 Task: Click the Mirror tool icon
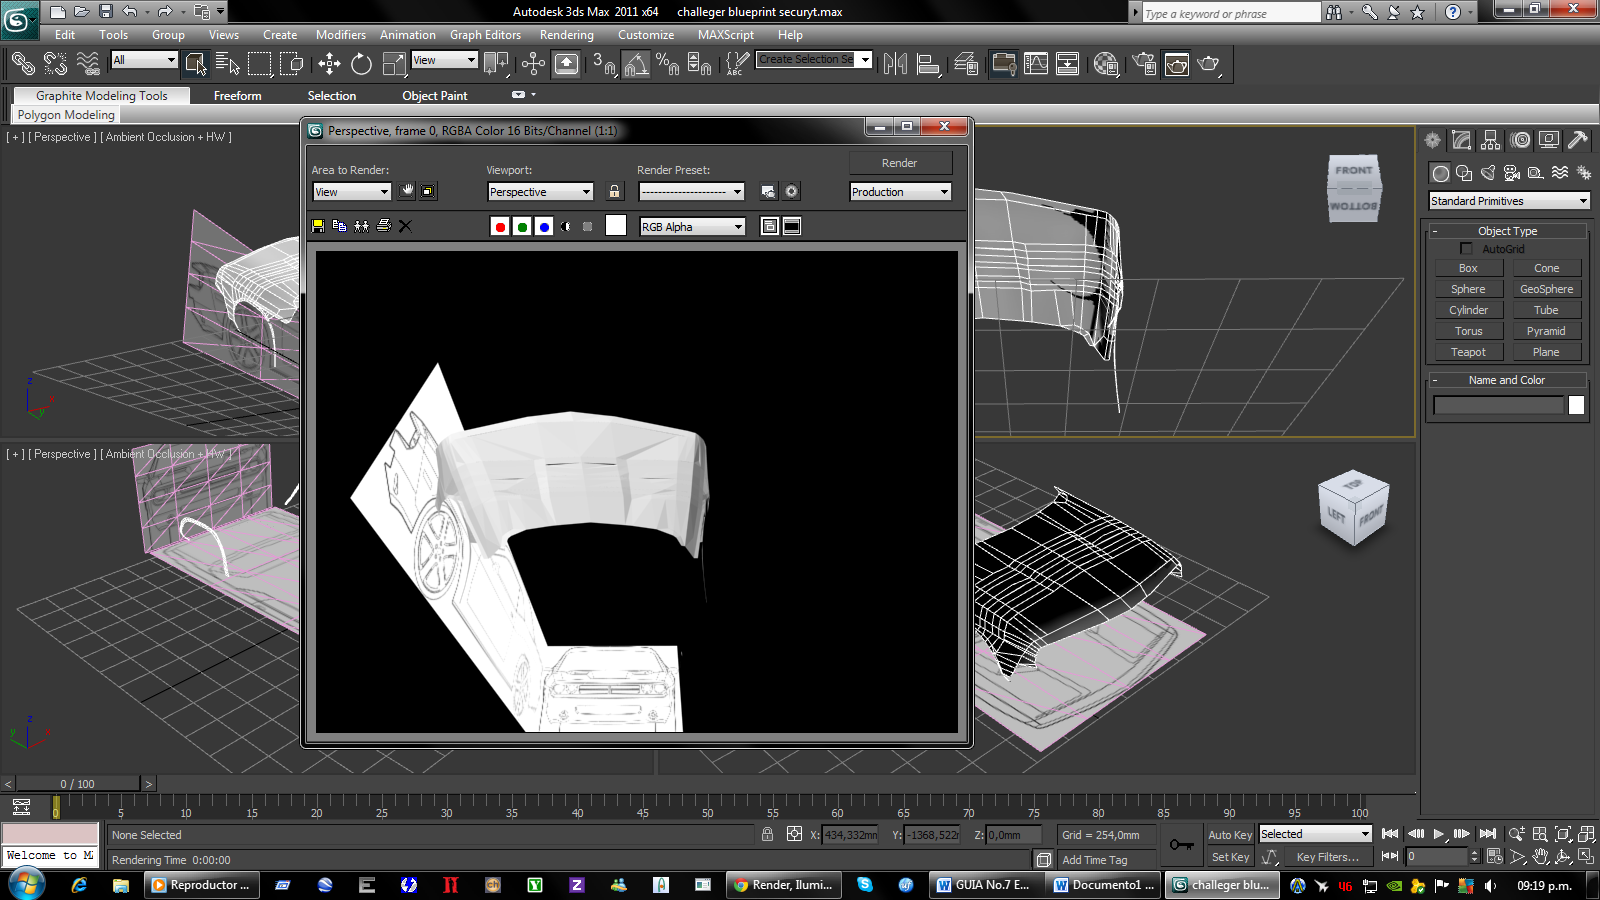coord(895,64)
